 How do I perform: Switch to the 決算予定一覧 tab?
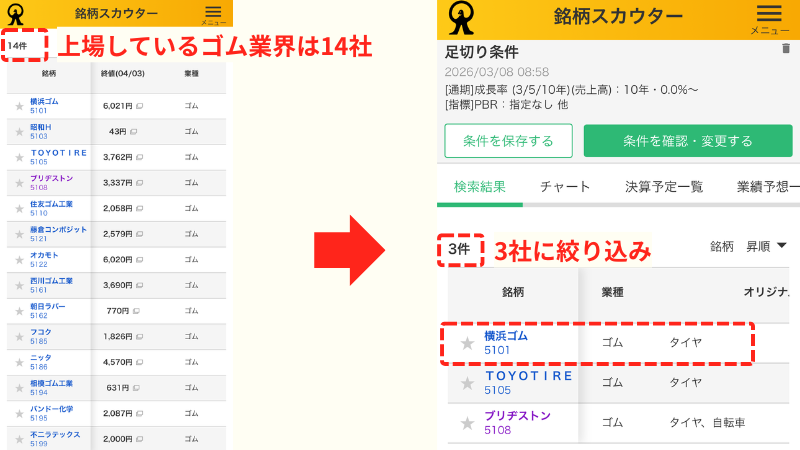[x=663, y=186]
